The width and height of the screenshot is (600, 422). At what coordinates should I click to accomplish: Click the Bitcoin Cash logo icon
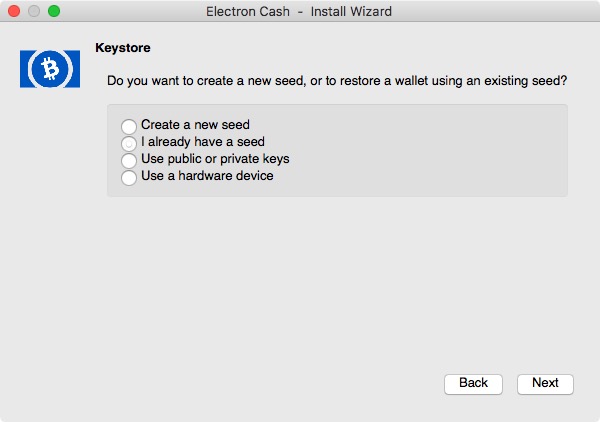tap(50, 68)
